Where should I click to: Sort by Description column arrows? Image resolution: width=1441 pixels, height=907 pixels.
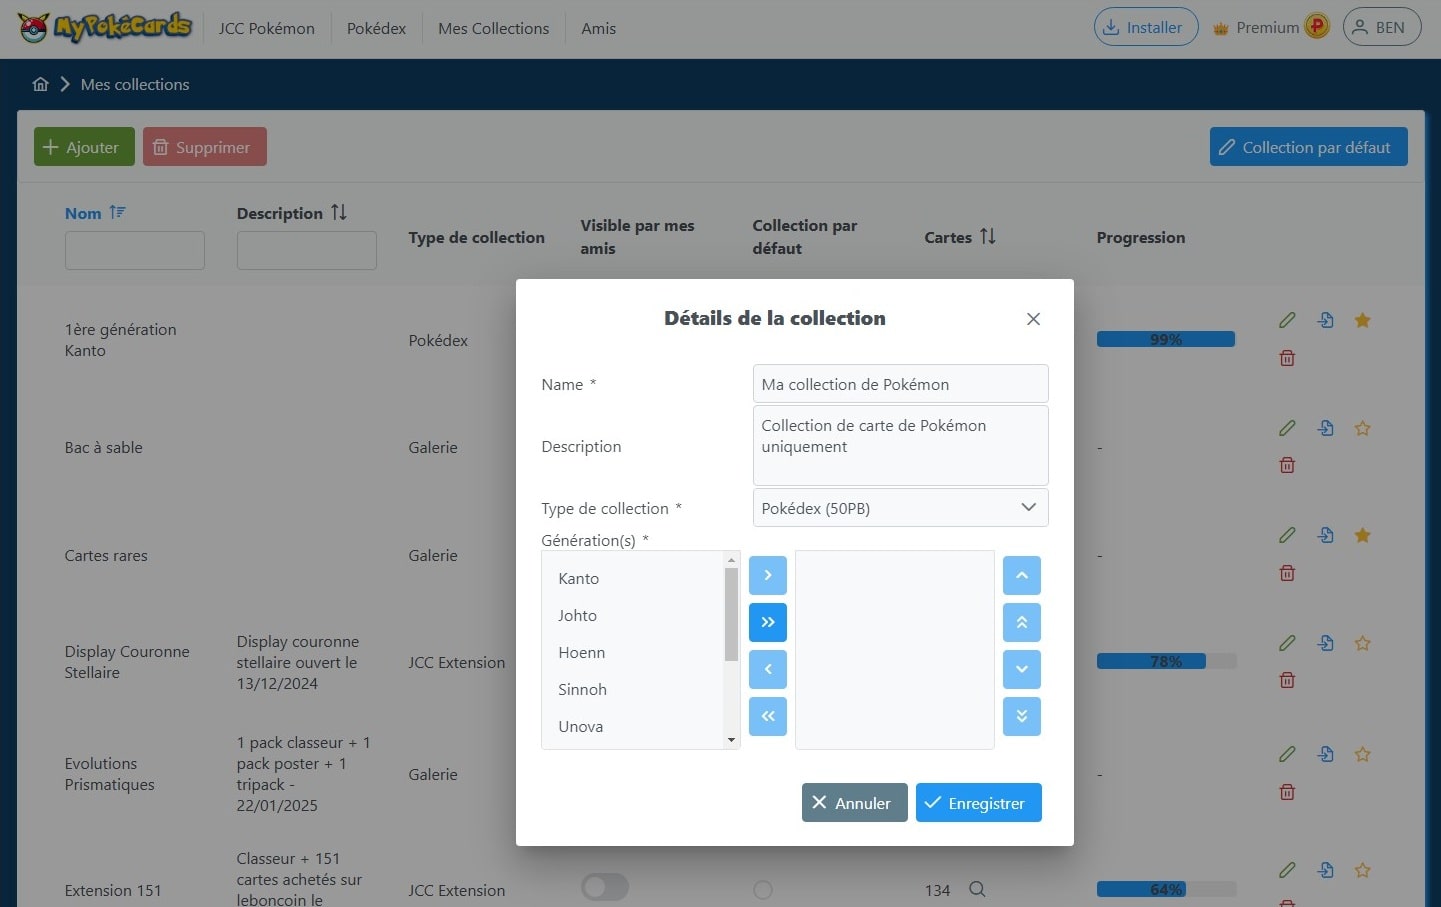point(339,213)
